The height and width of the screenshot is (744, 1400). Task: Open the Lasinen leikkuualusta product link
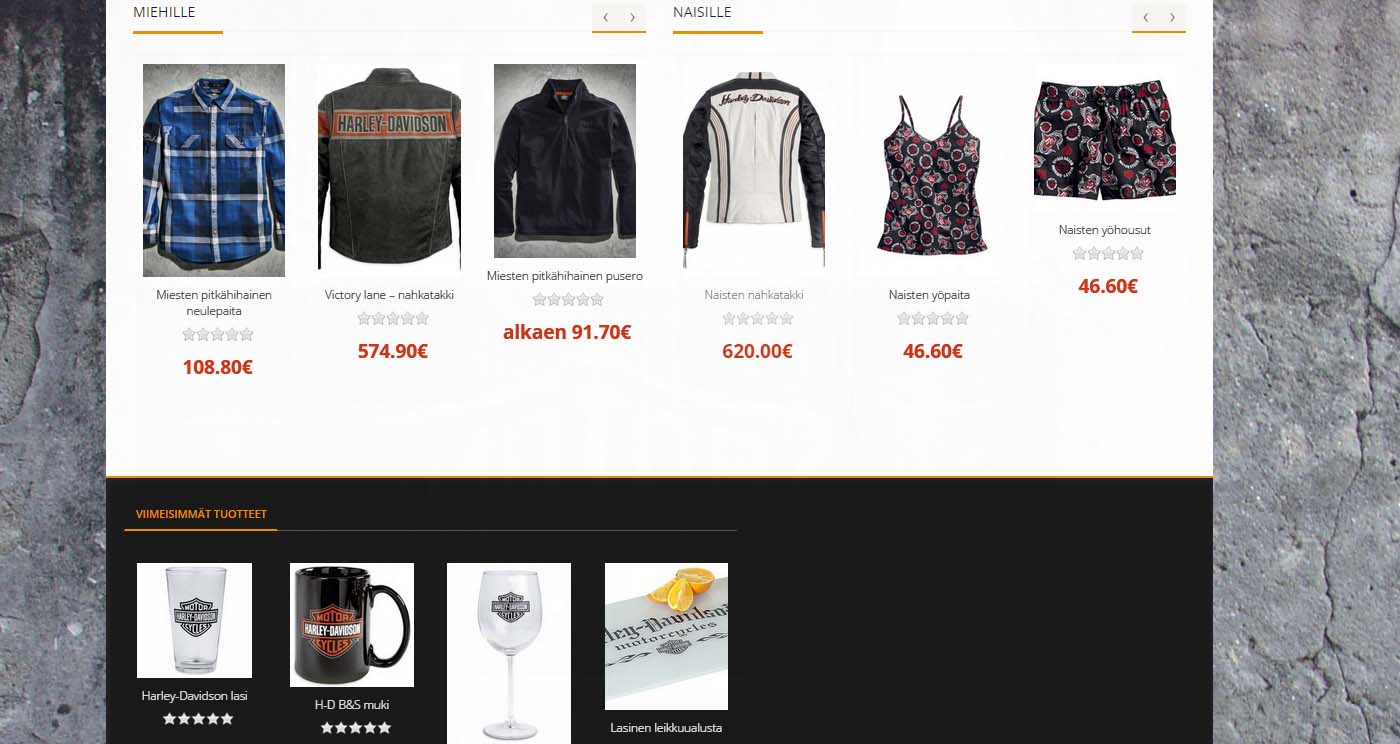pyautogui.click(x=666, y=728)
